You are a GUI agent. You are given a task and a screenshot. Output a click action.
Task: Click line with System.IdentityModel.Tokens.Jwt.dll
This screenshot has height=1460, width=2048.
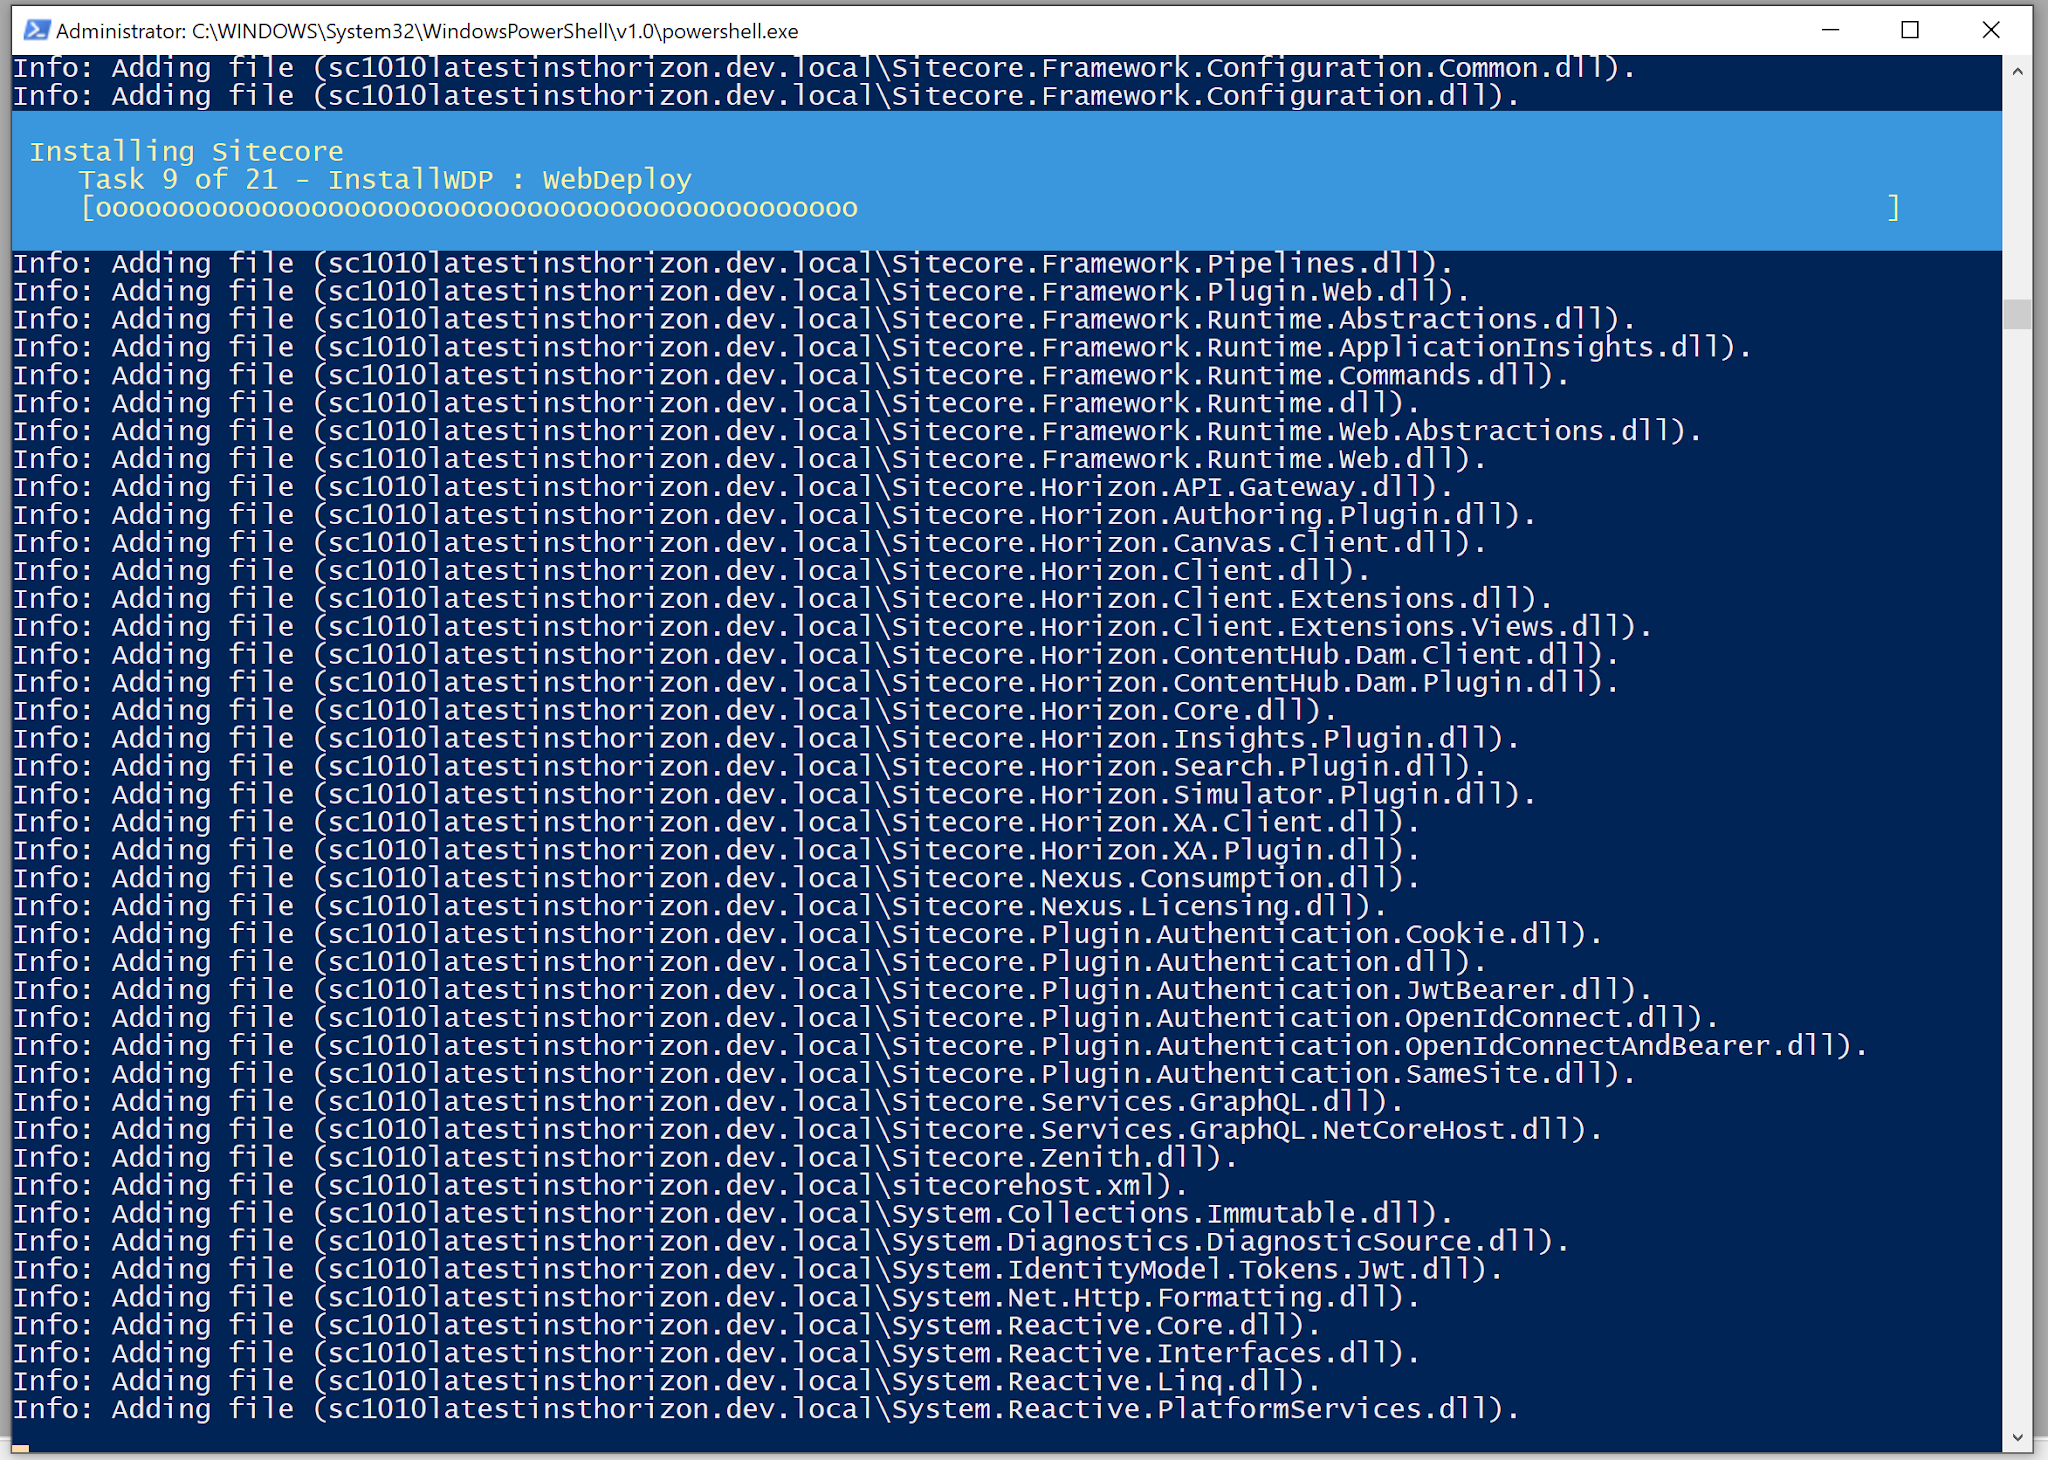click(x=758, y=1272)
